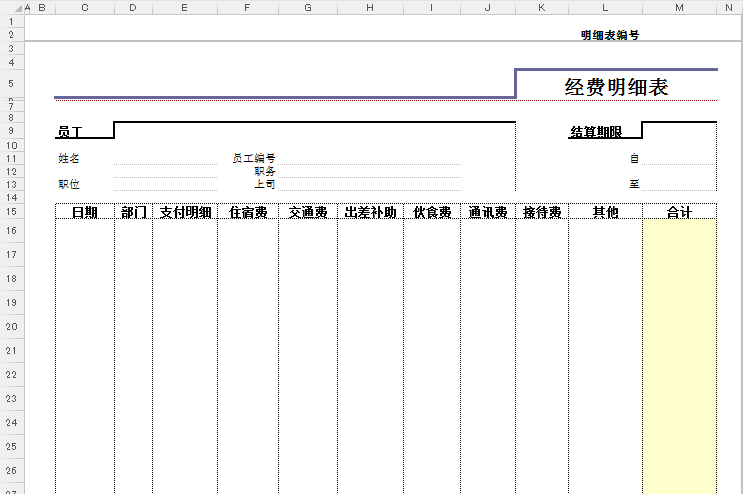Select column M header
Viewport: 743px width, 494px height.
click(x=679, y=7)
